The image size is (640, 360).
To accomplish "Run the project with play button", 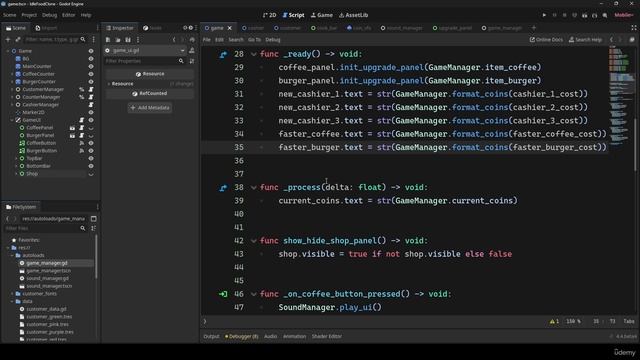I will pos(544,15).
